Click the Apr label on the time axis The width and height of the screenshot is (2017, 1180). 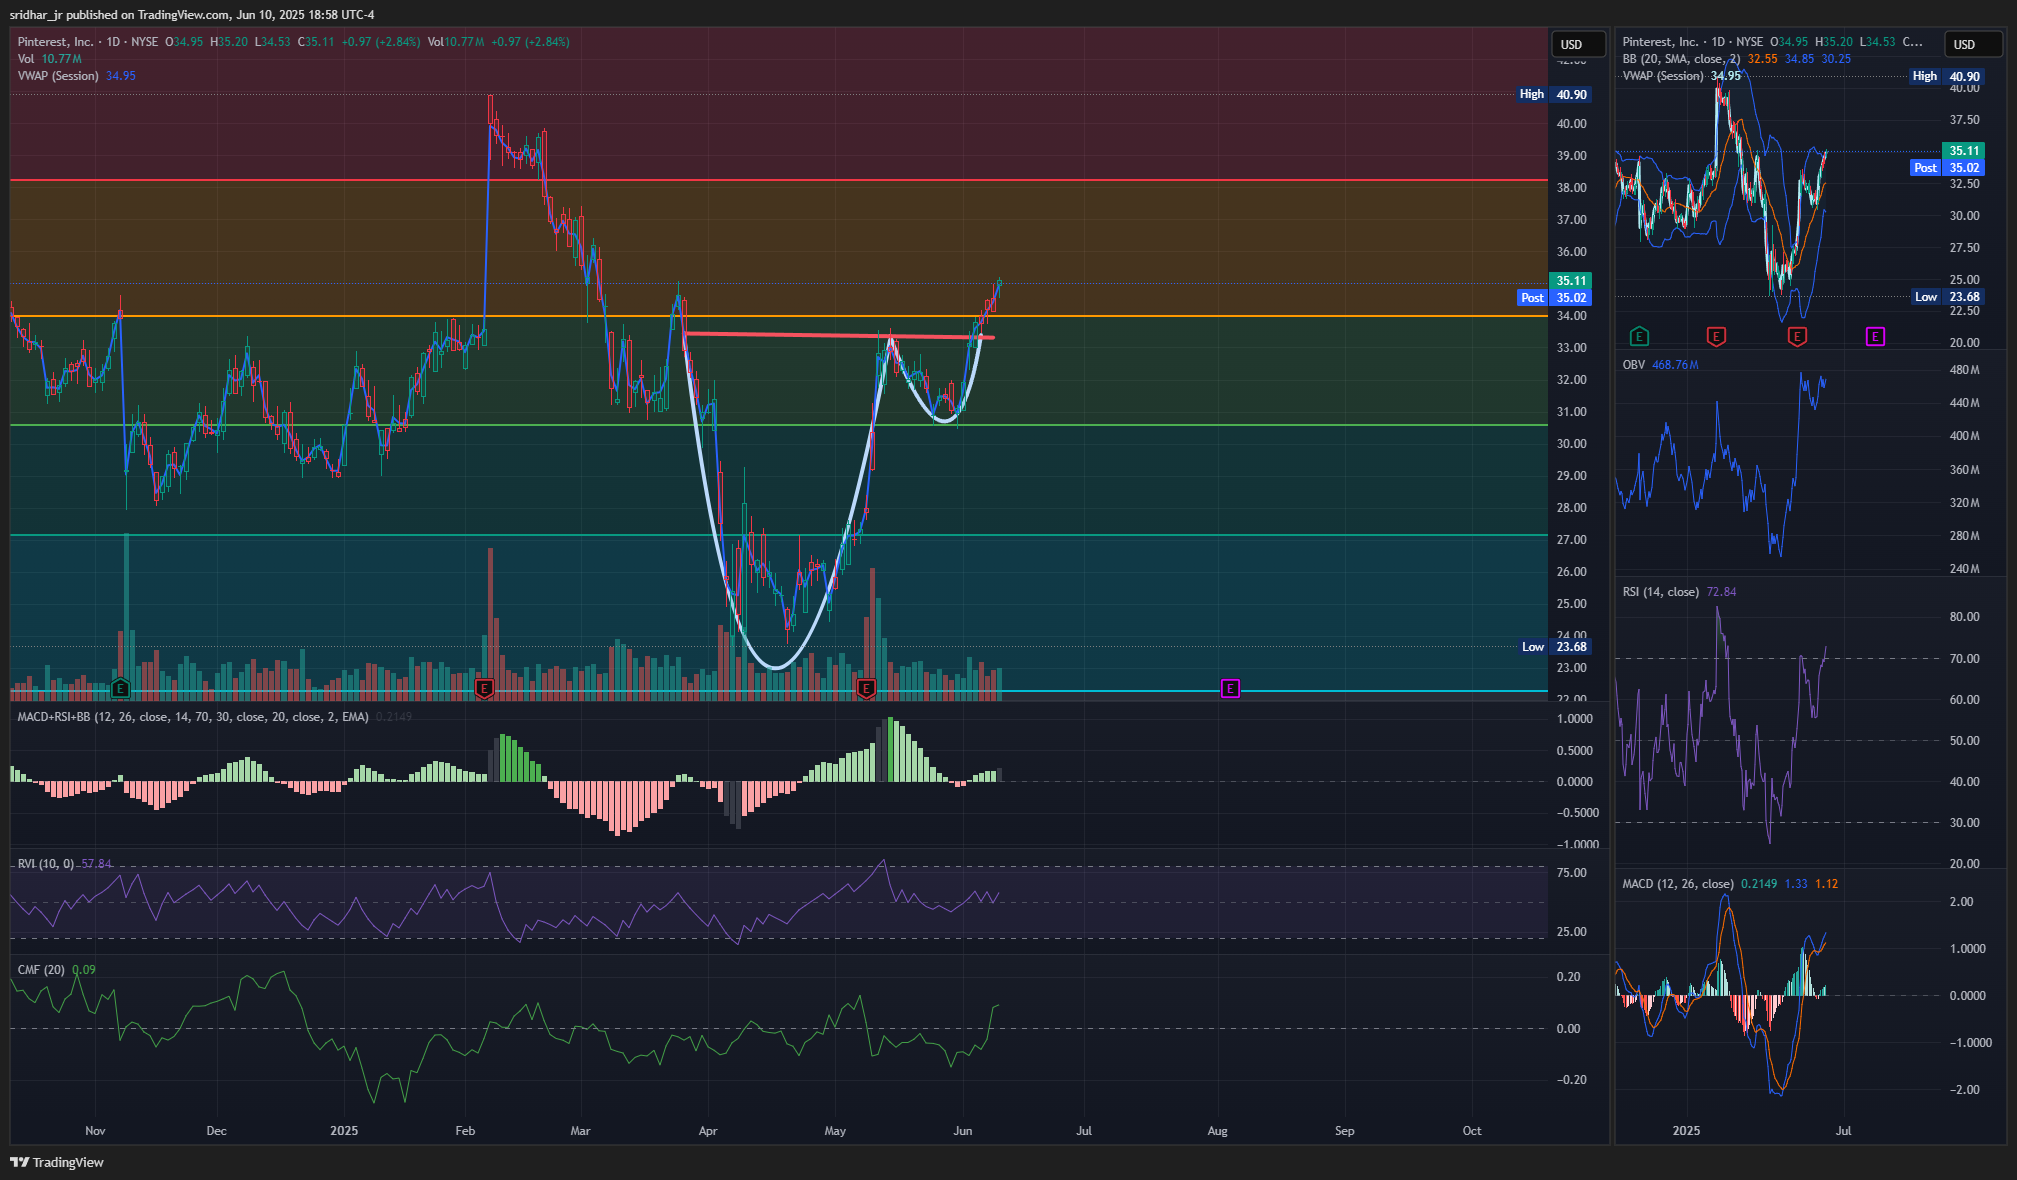point(708,1131)
